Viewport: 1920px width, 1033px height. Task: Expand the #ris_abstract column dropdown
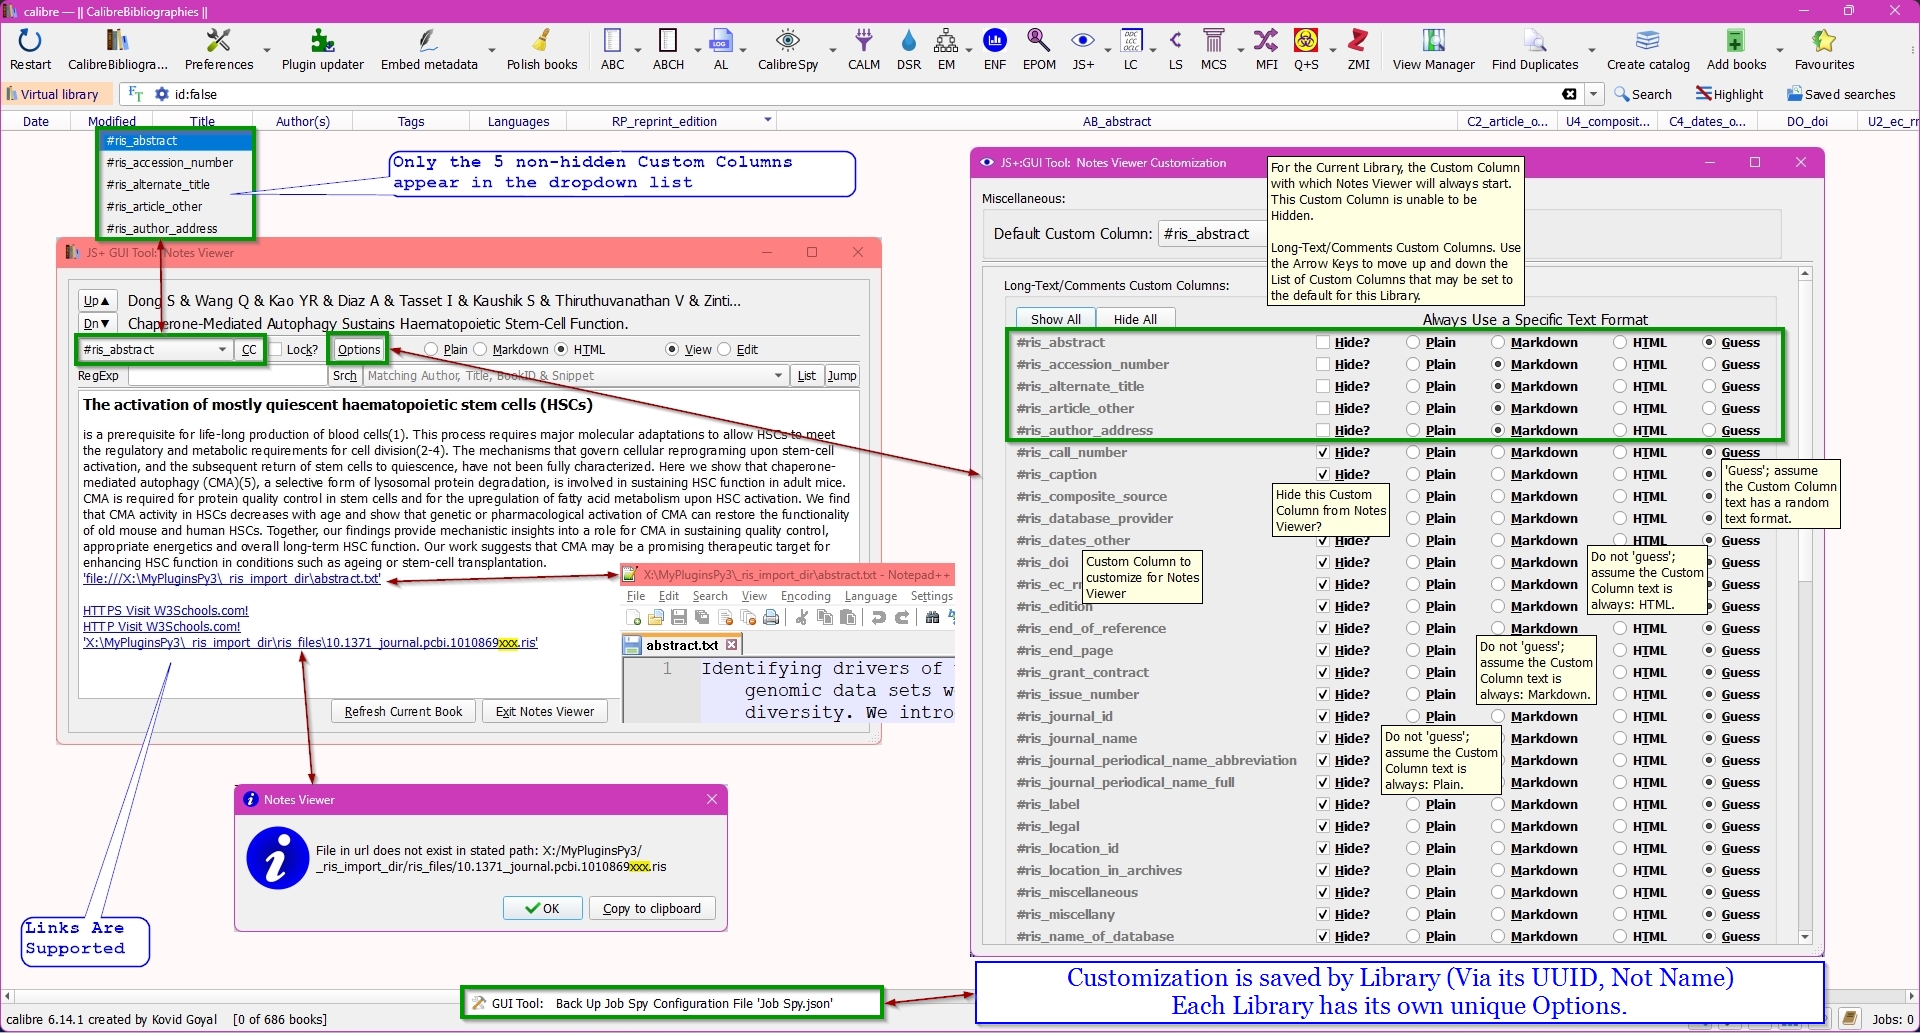tap(222, 350)
